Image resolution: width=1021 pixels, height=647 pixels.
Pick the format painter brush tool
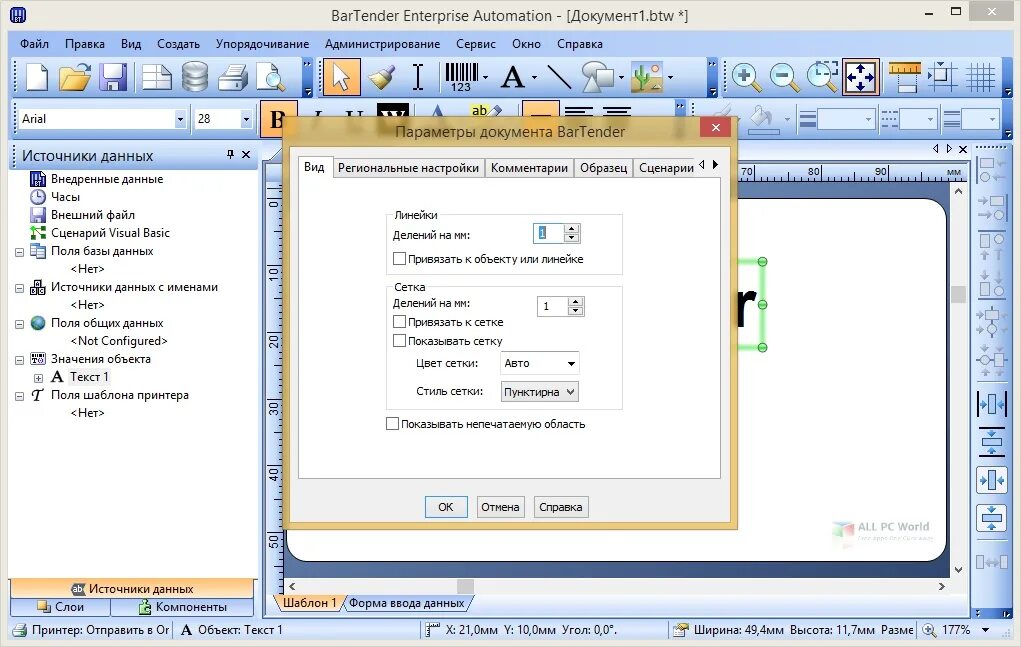pyautogui.click(x=381, y=77)
